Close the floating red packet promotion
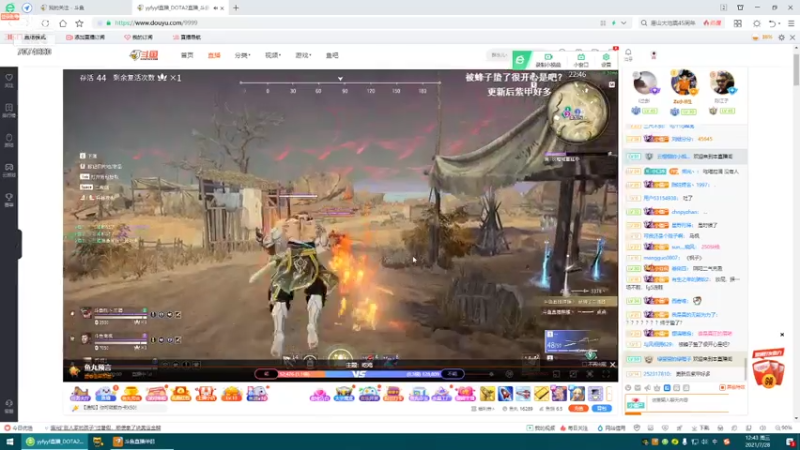800x450 pixels. click(x=782, y=335)
